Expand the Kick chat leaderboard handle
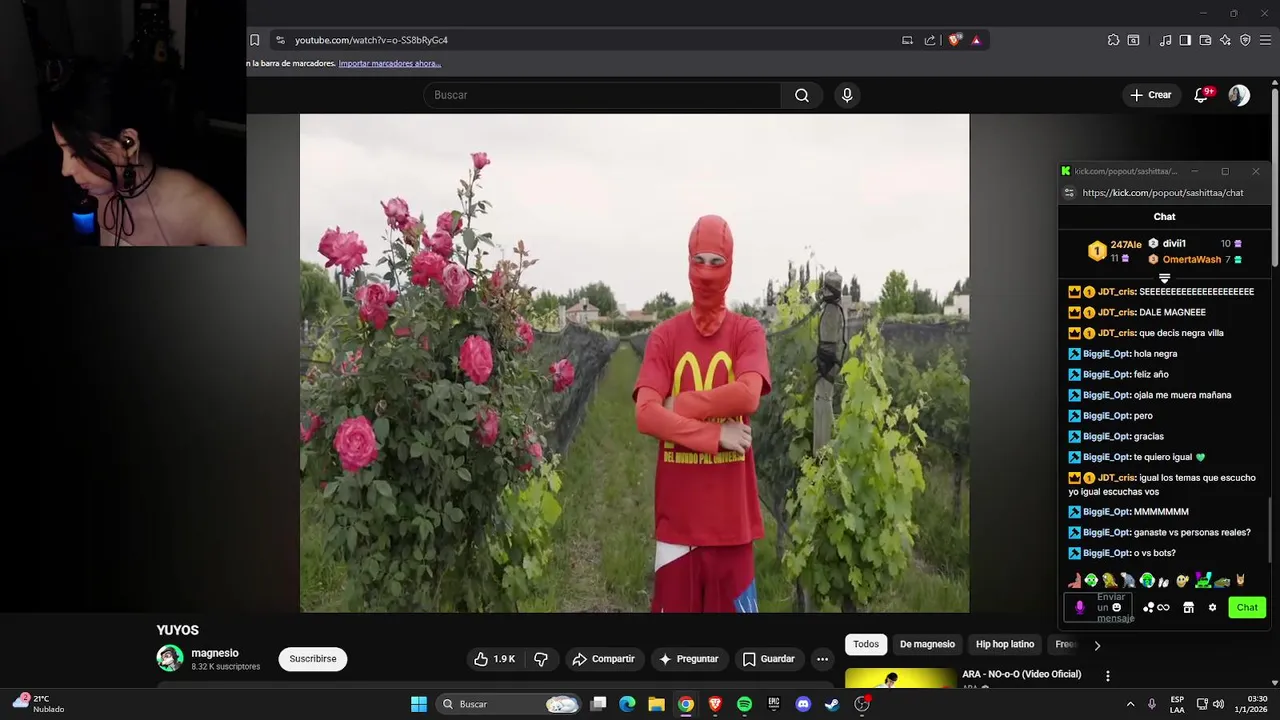Screen dimensions: 1280x720 1164,279
